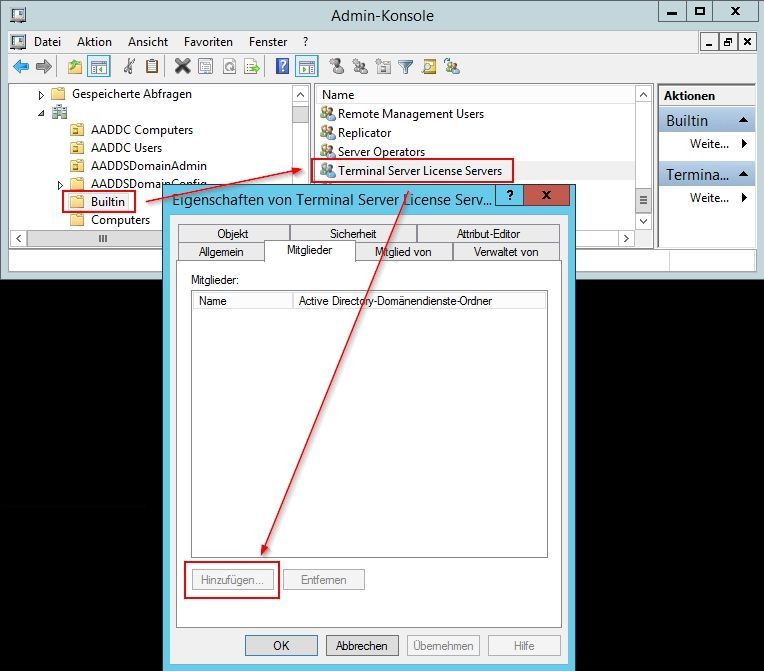Open the Datei menu
The height and width of the screenshot is (671, 764).
pyautogui.click(x=47, y=42)
